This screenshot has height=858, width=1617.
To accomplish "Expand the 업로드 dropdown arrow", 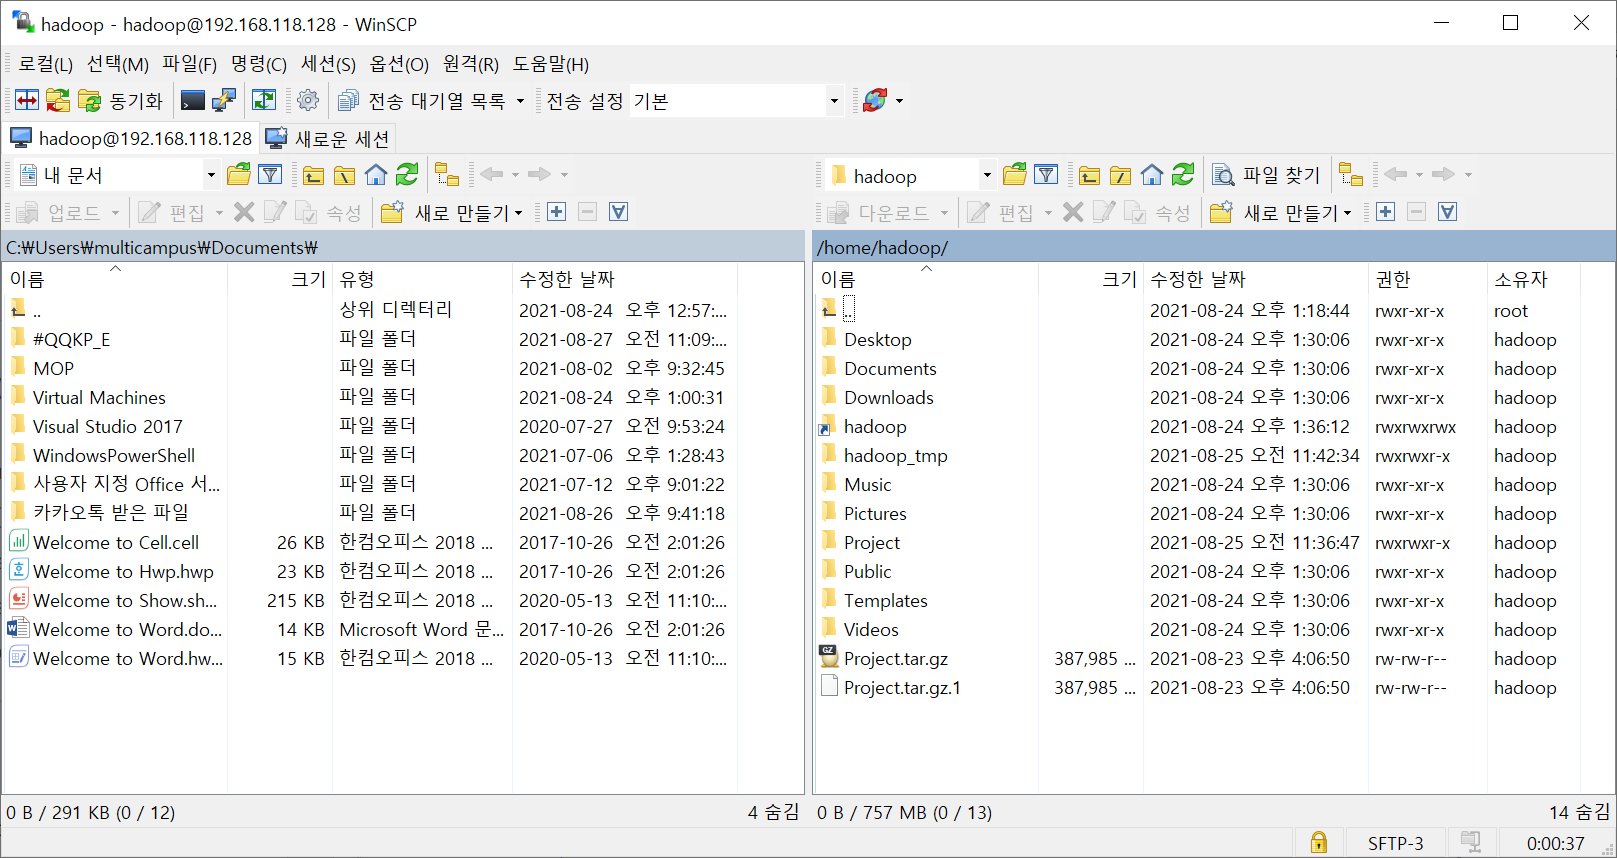I will coord(115,213).
